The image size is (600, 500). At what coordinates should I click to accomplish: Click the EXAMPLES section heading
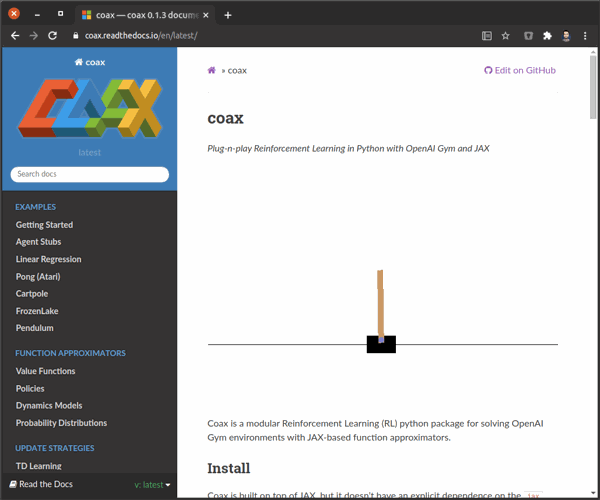click(x=36, y=207)
